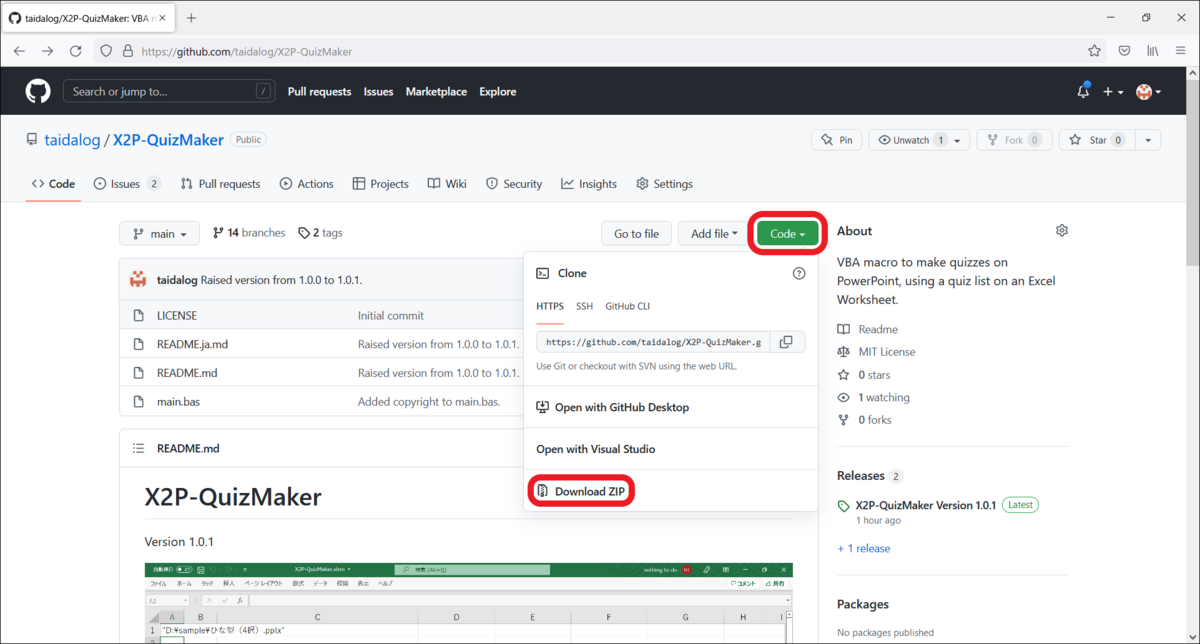Open Firefox library icon
Screen dimensions: 1200x644
(x=1153, y=51)
